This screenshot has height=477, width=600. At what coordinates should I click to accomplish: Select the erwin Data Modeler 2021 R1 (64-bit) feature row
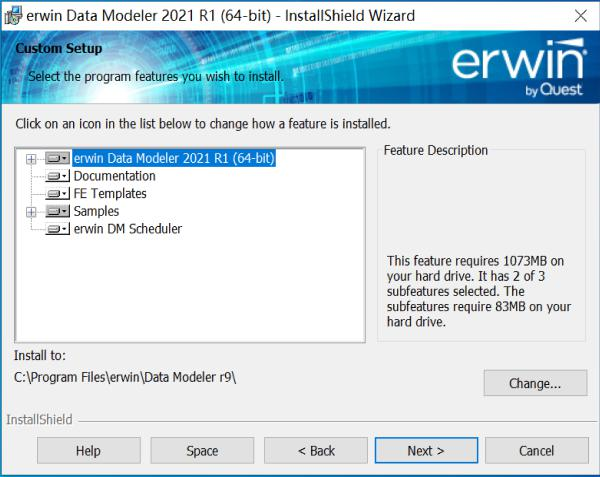click(x=174, y=158)
